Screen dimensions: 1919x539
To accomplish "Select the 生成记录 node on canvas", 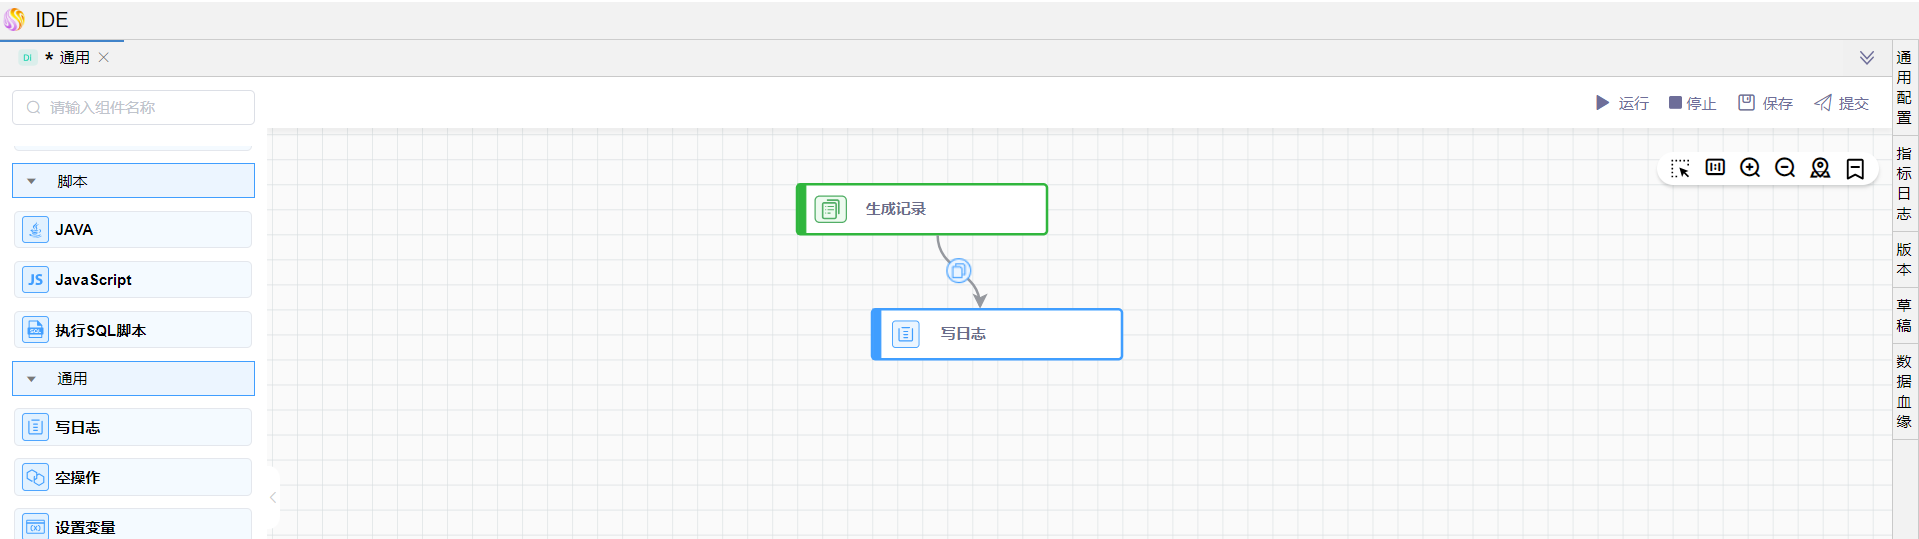I will pyautogui.click(x=922, y=209).
